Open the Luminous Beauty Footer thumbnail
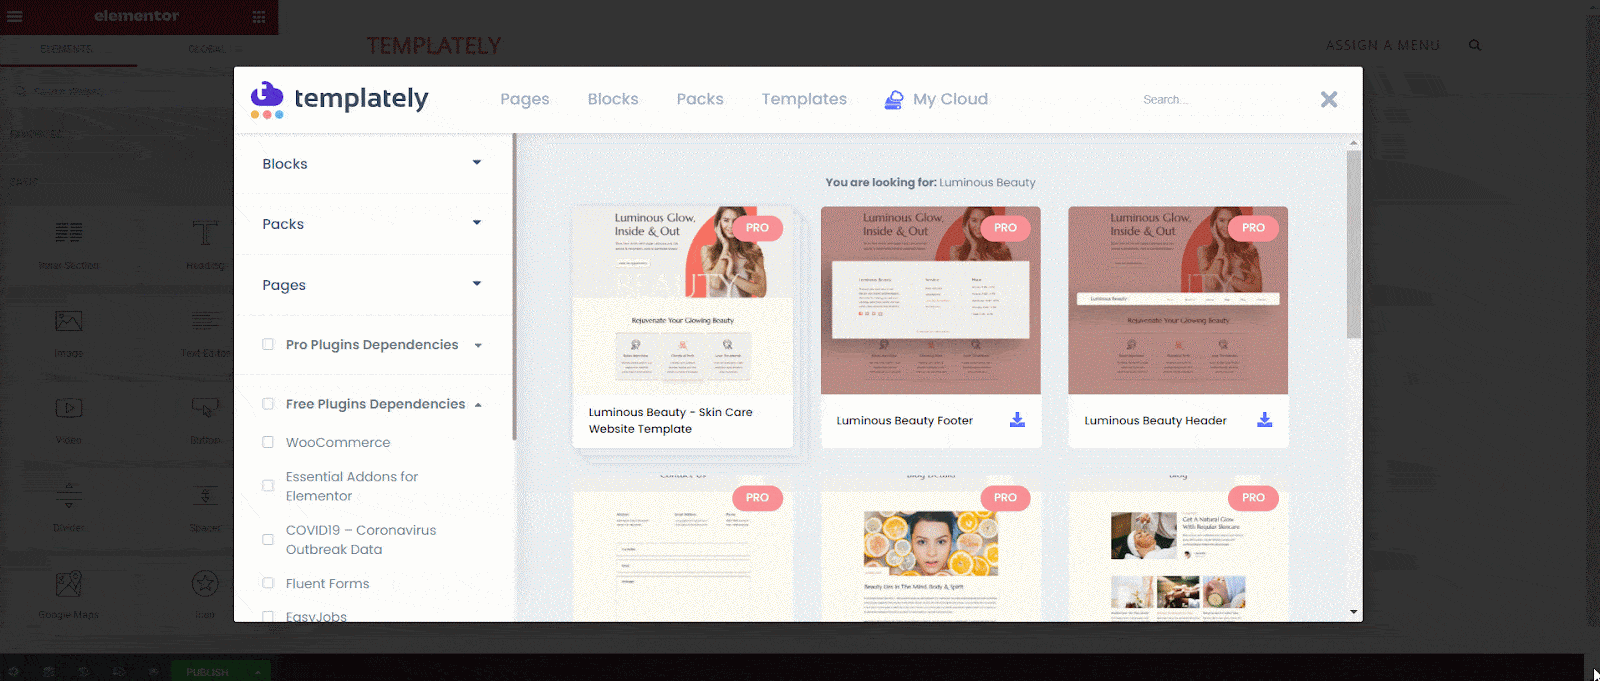 tap(931, 300)
